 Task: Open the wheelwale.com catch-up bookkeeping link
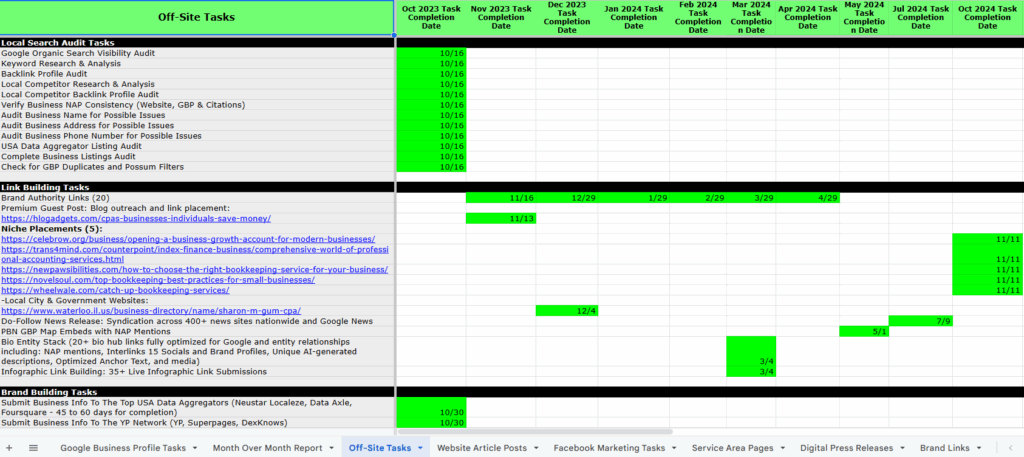point(115,290)
